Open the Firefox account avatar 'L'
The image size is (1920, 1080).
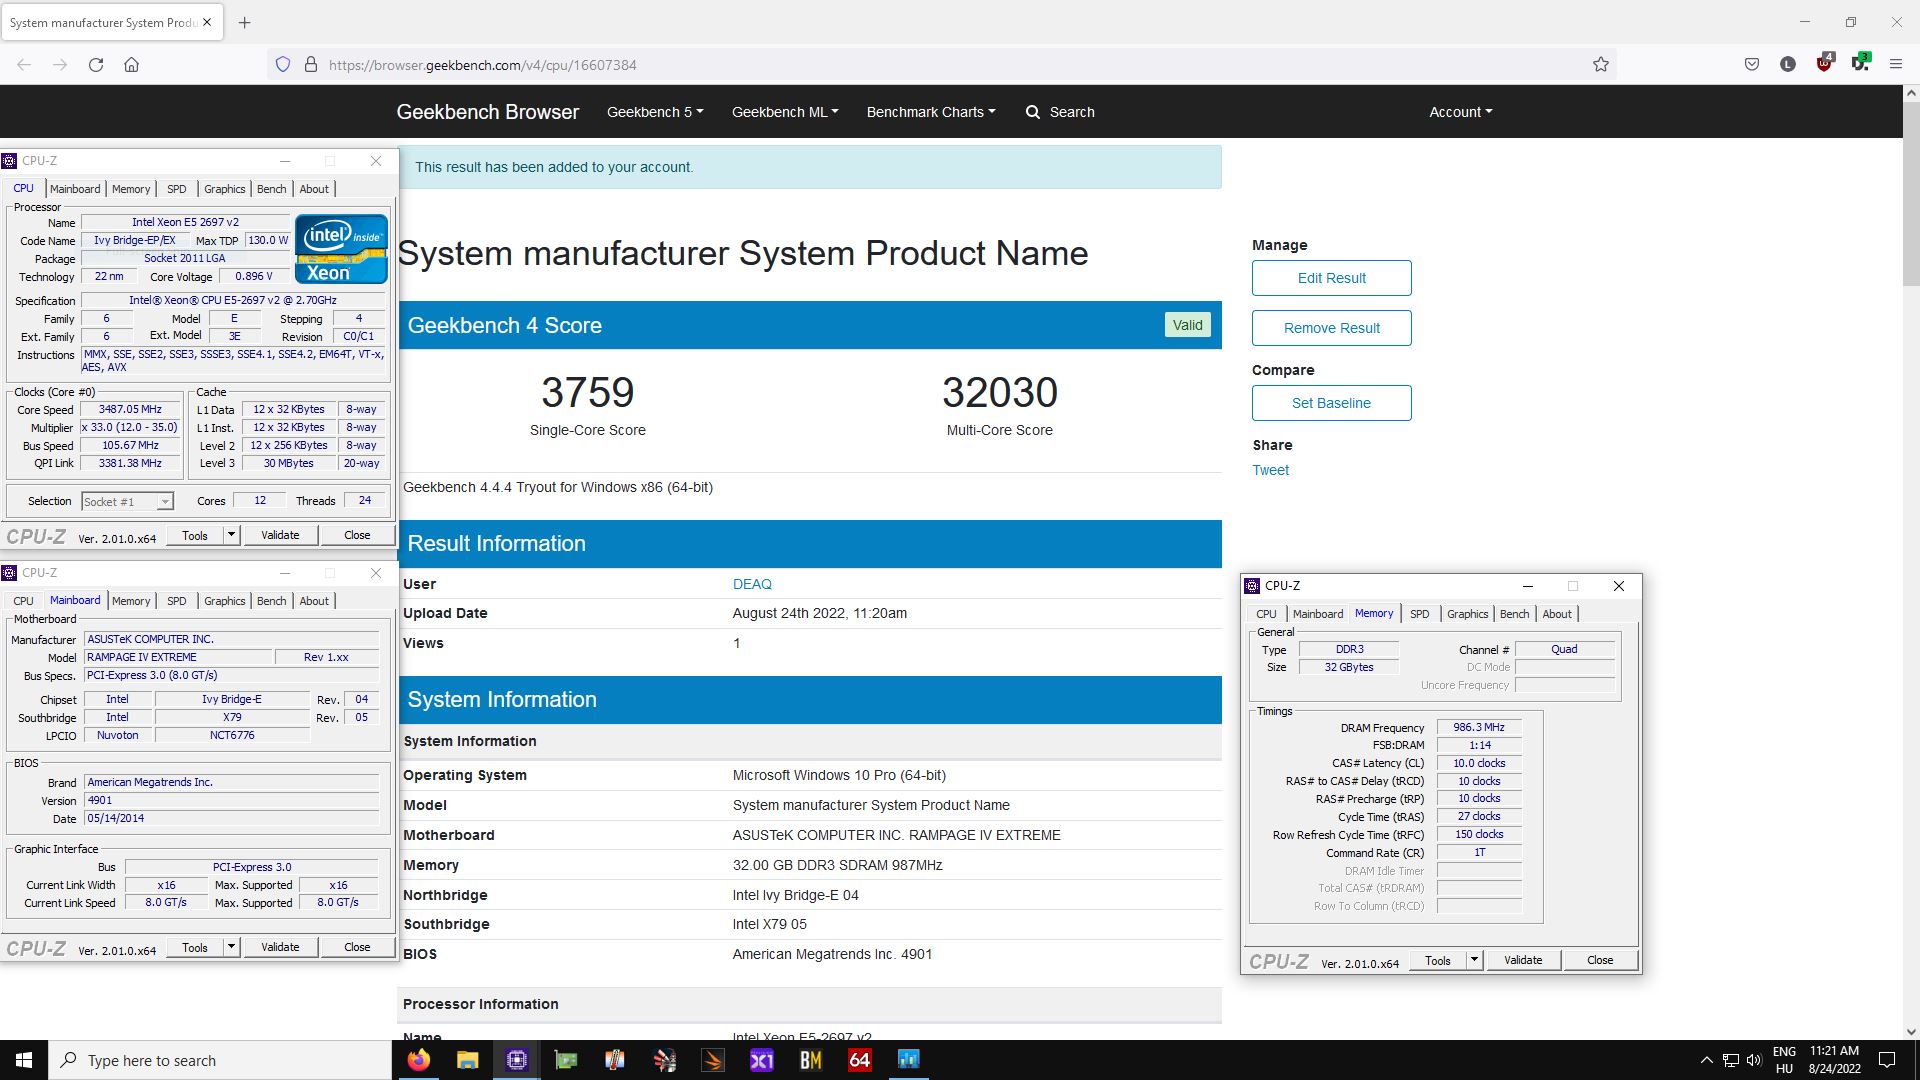(1788, 64)
